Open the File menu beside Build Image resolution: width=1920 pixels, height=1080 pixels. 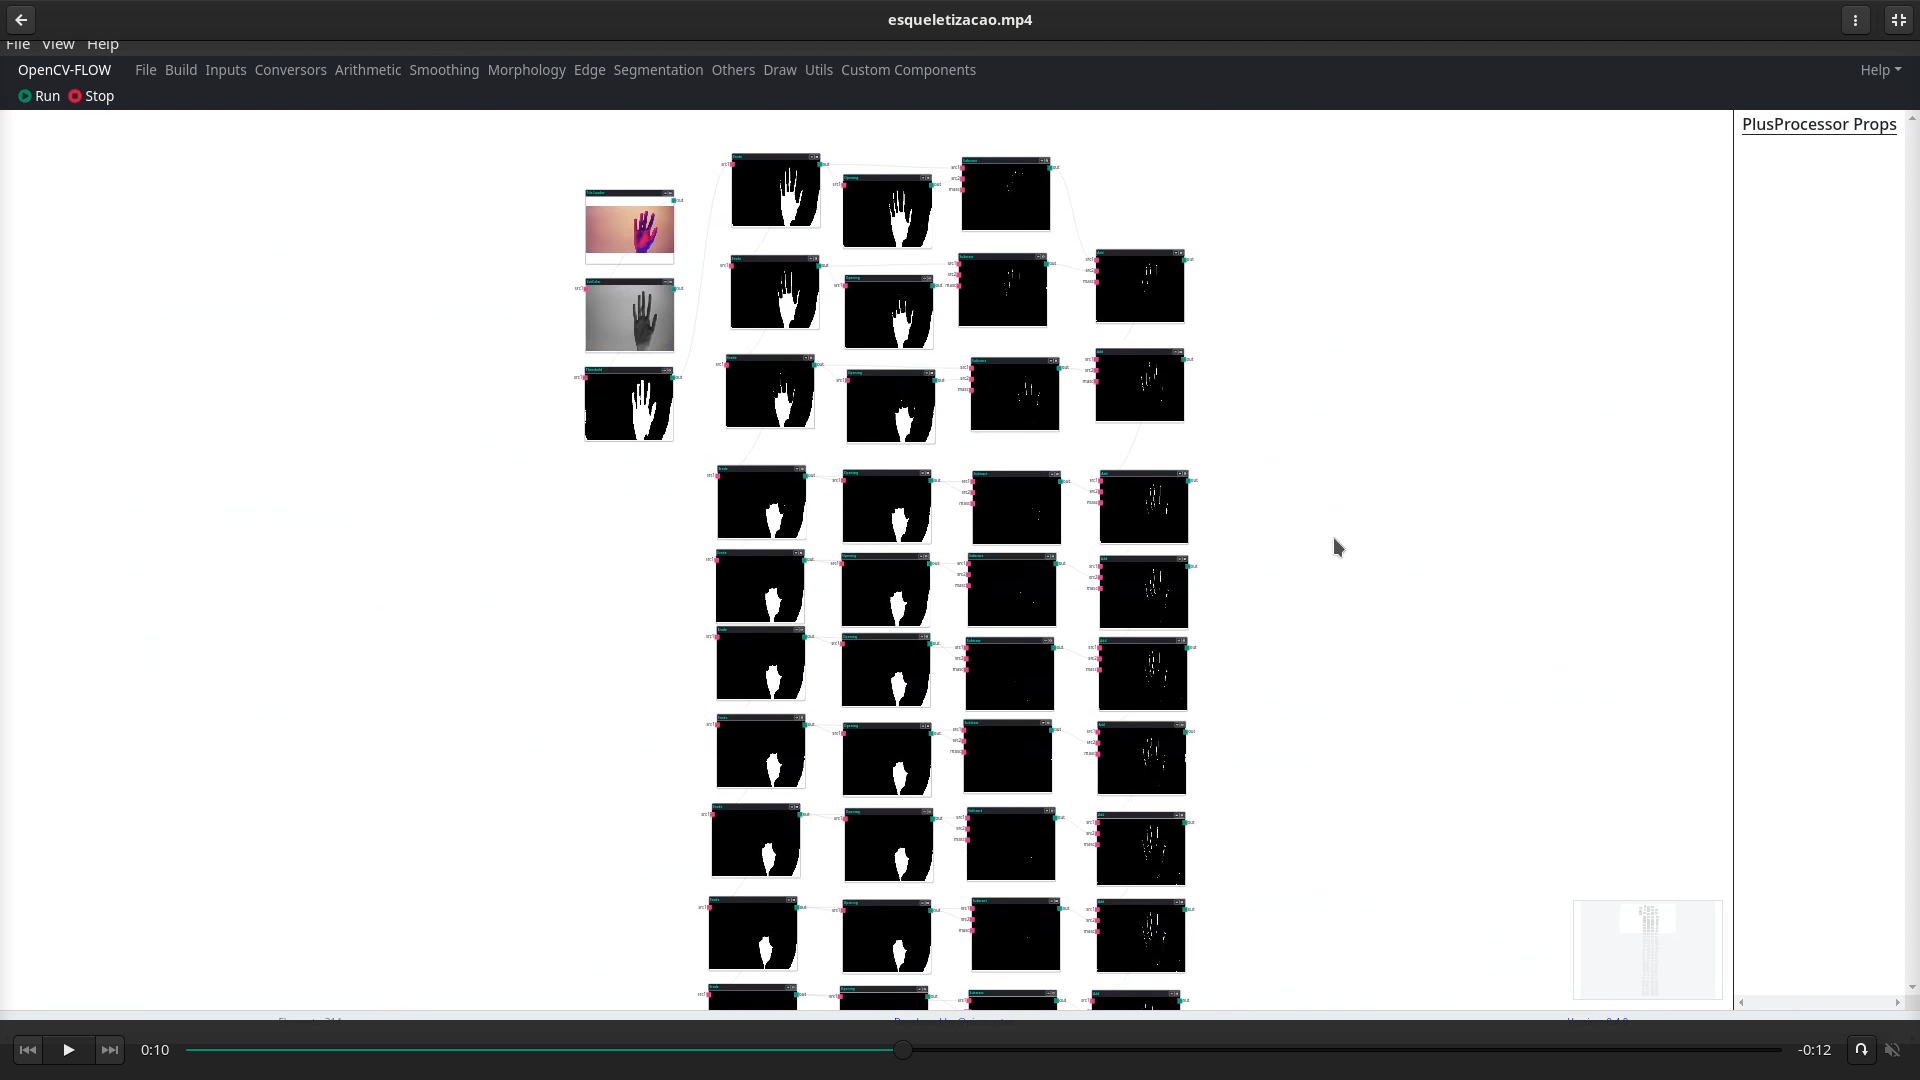[146, 70]
